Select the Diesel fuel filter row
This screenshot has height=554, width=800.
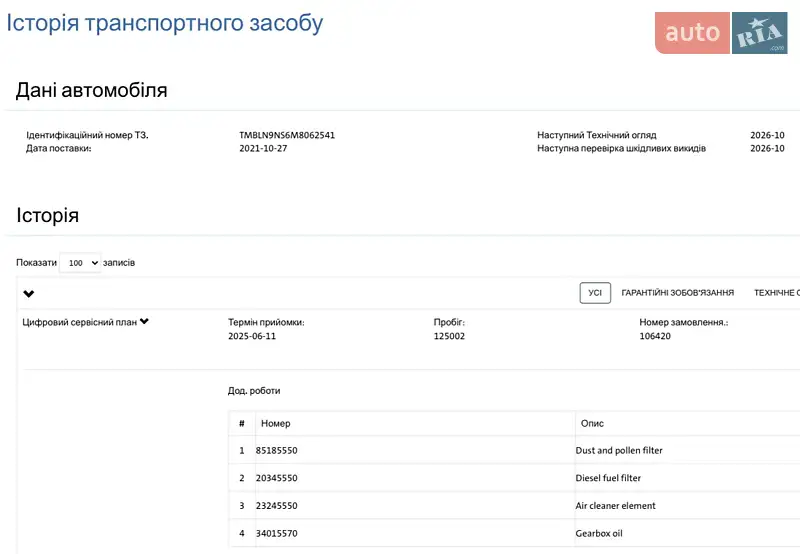click(608, 478)
